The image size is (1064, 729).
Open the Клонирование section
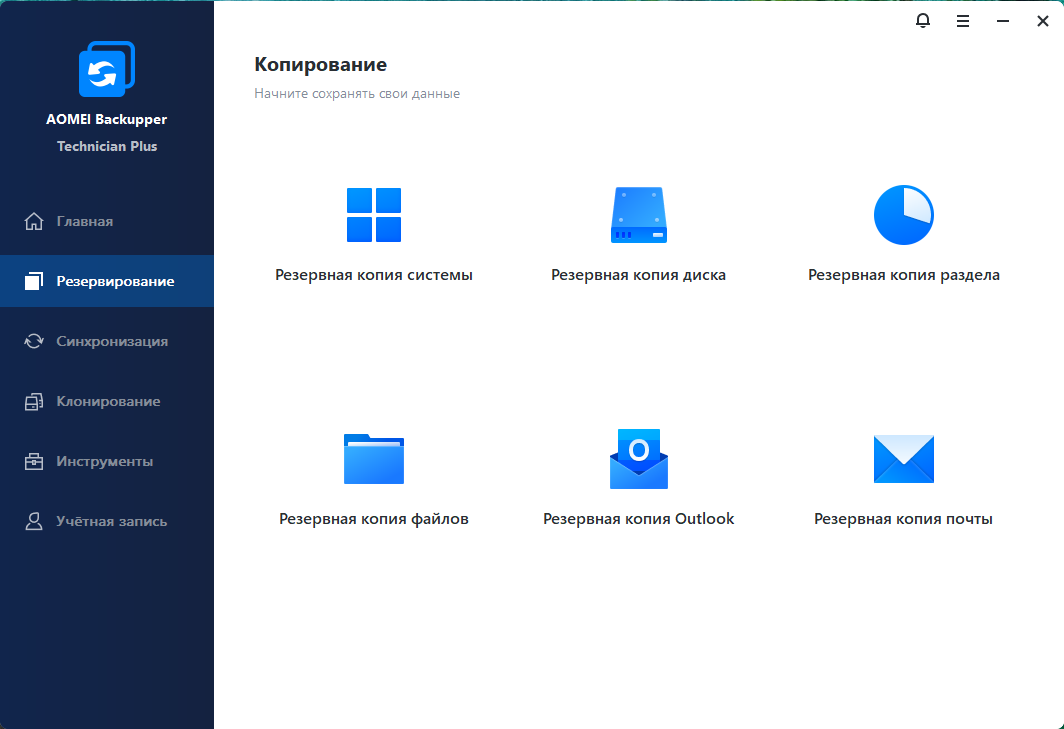[108, 401]
